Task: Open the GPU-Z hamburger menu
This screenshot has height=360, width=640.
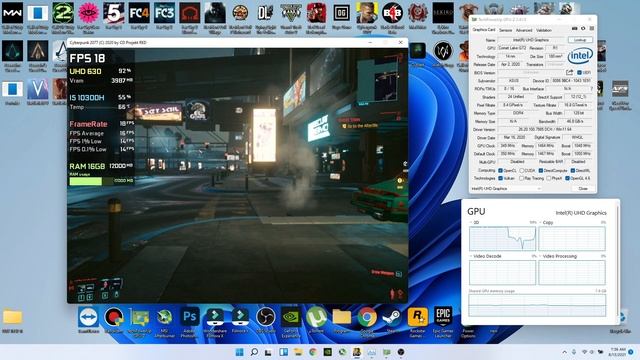Action: [591, 29]
